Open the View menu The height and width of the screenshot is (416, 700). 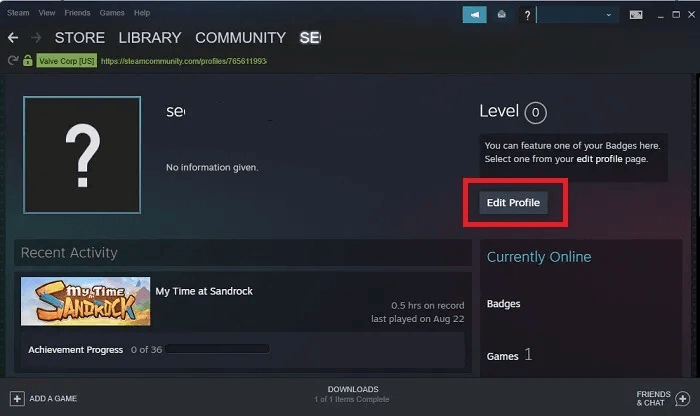tap(47, 13)
